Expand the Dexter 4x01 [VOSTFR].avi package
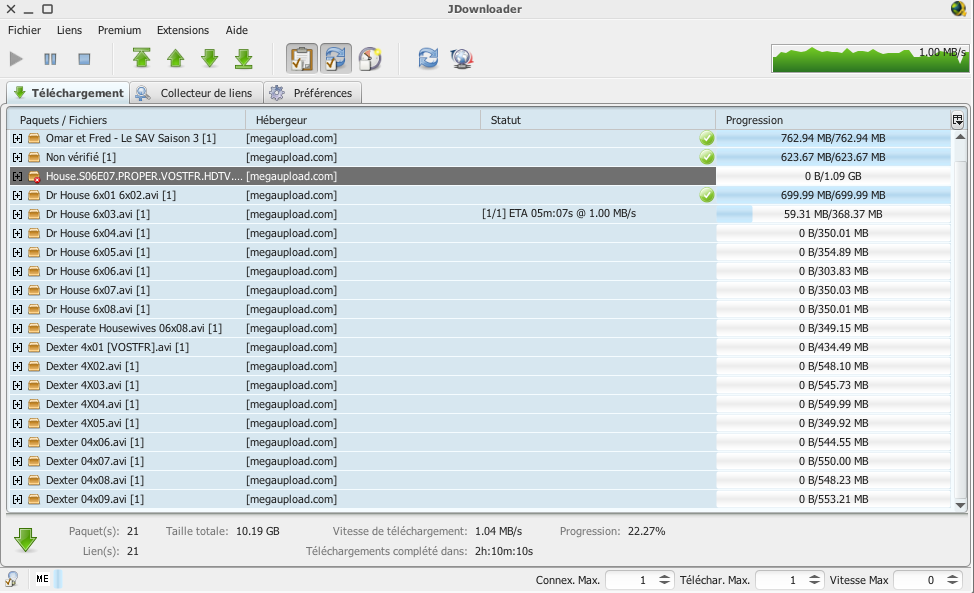Image resolution: width=974 pixels, height=593 pixels. pyautogui.click(x=17, y=347)
